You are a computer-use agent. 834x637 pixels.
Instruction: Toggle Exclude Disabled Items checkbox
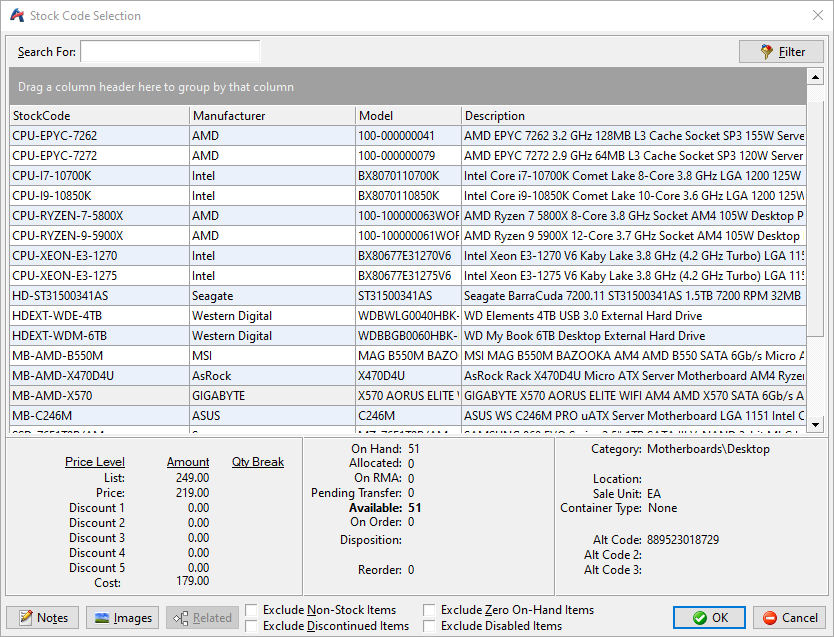[430, 626]
